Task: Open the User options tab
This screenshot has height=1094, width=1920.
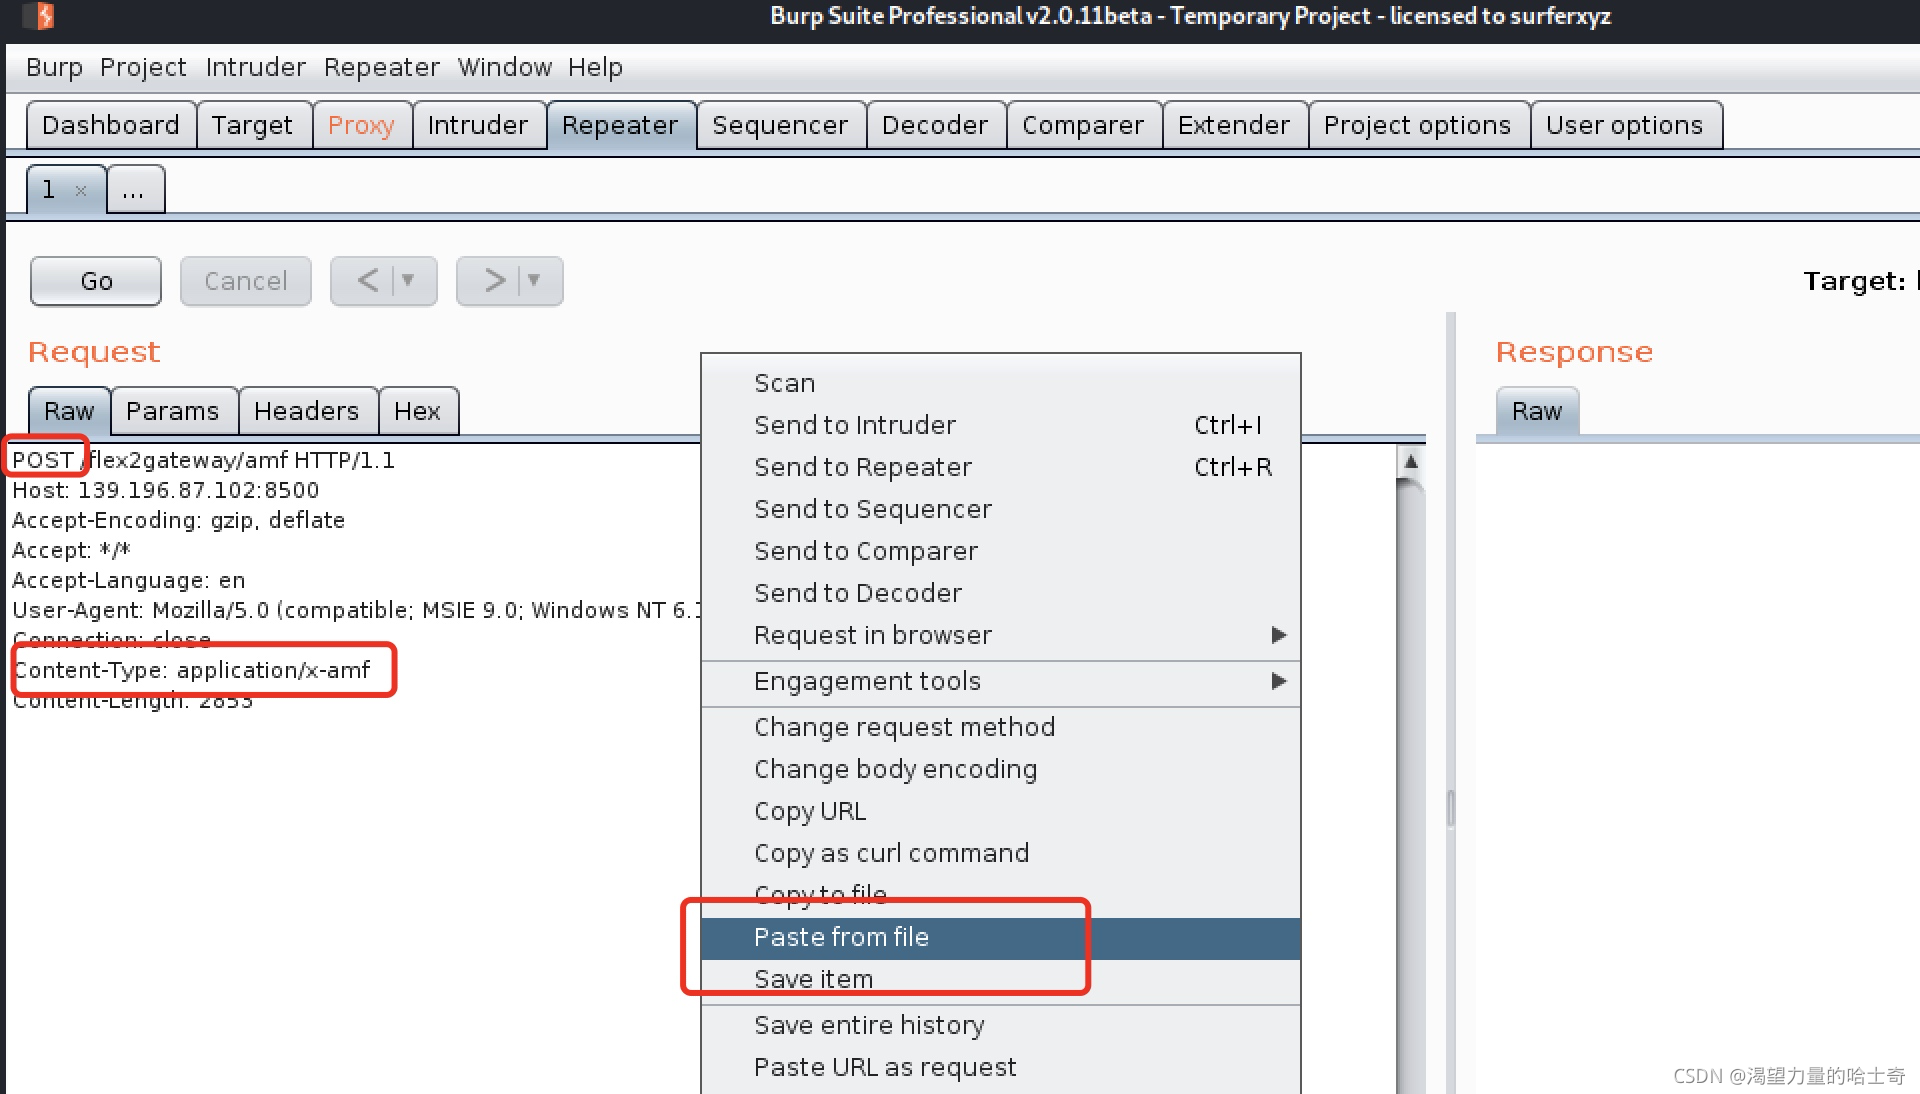Action: point(1626,125)
